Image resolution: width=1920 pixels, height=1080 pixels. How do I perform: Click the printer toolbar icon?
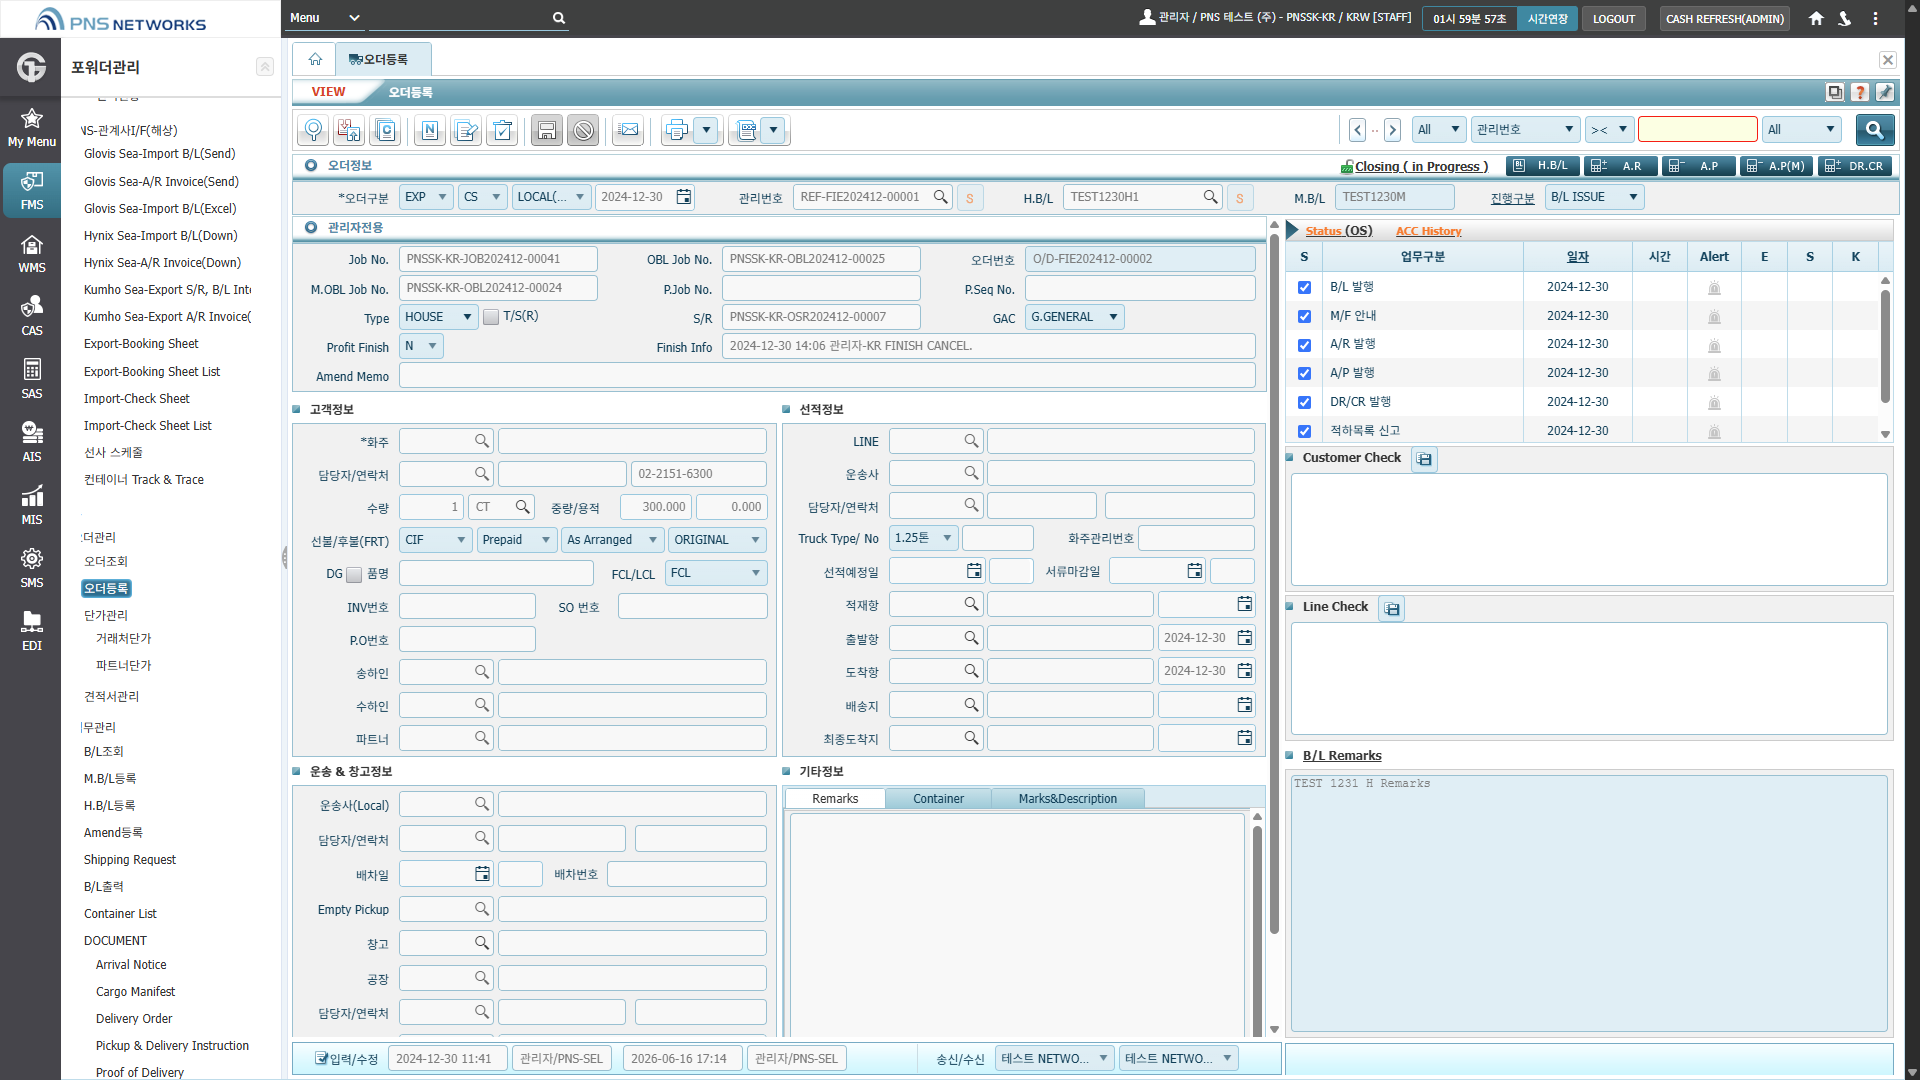[x=677, y=130]
